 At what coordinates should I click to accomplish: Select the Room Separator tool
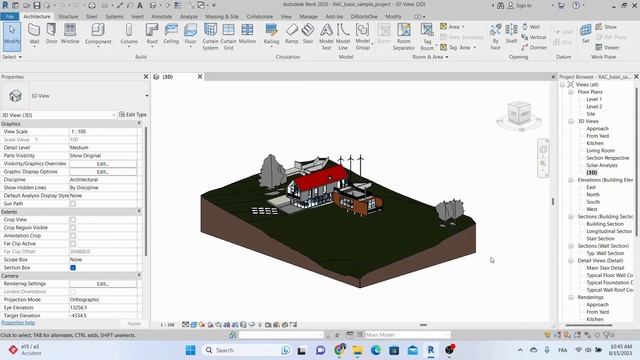403,37
